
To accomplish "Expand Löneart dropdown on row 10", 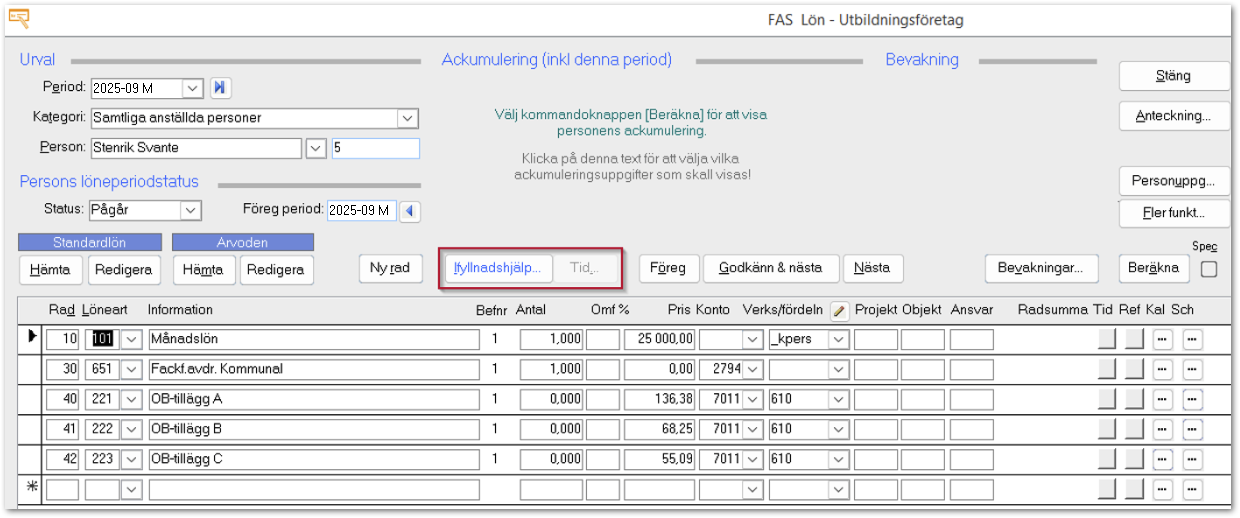I will [132, 340].
